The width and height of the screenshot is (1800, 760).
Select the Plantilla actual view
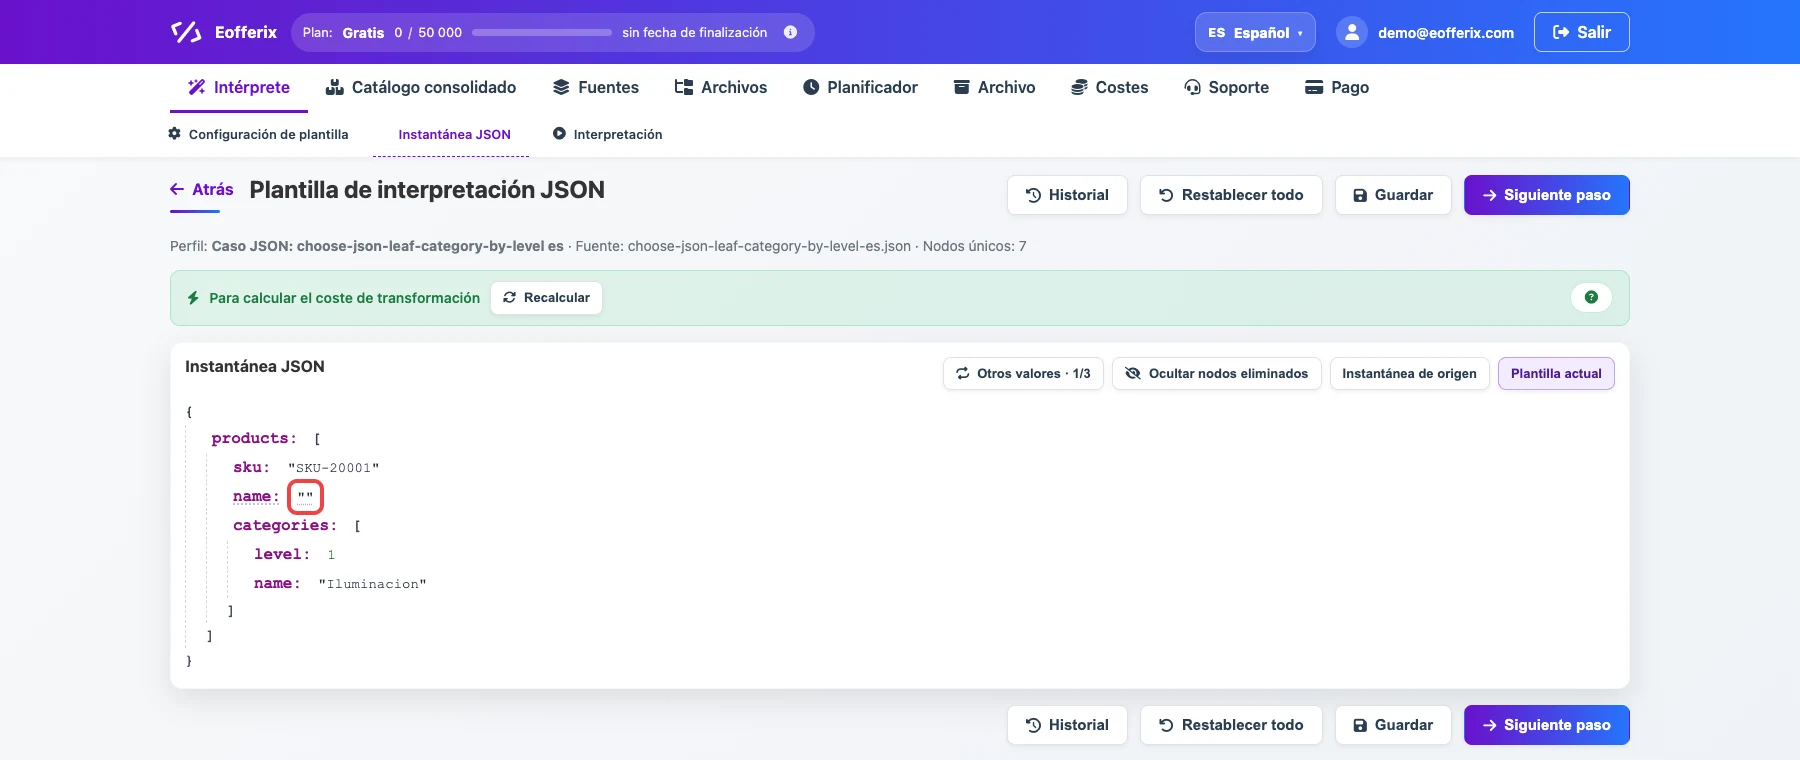[1556, 373]
